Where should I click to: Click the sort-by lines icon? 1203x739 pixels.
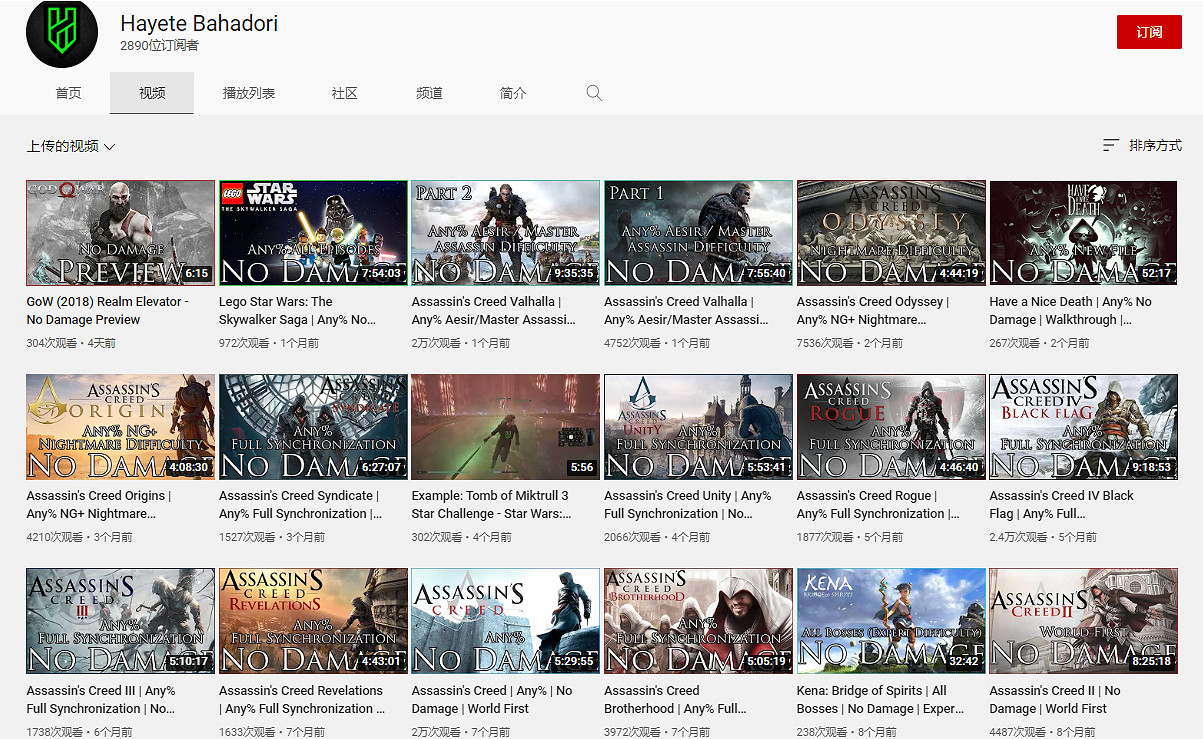[x=1110, y=146]
